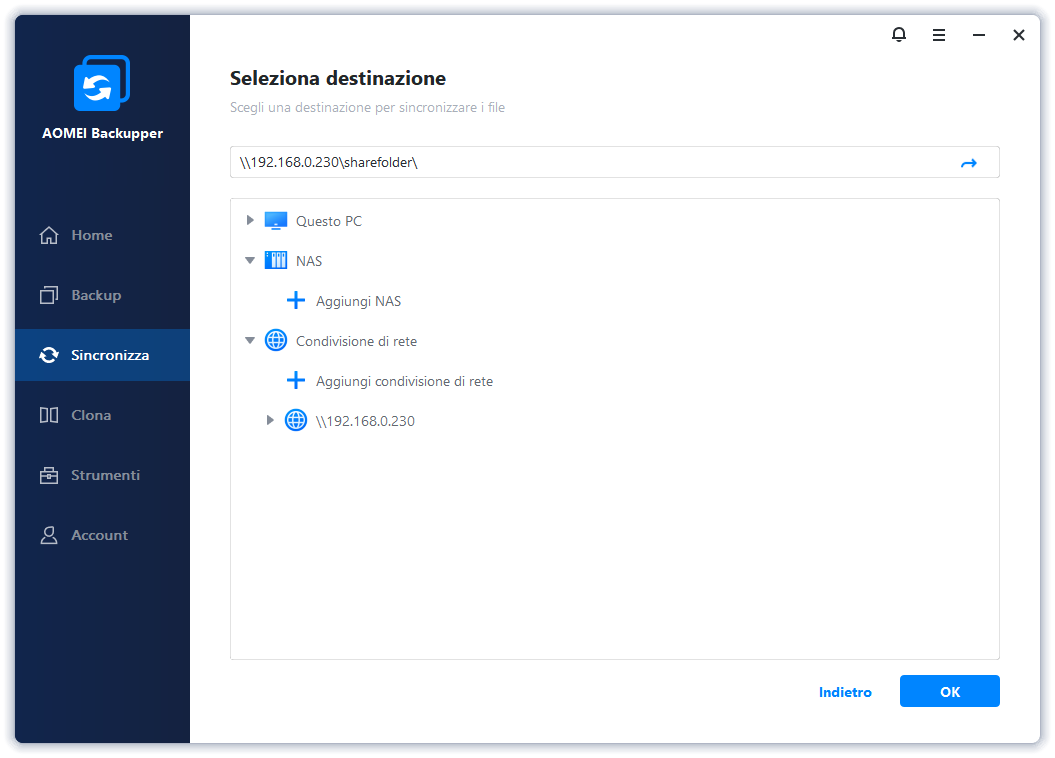Minimize the AOMEI Backupper window
Viewport: 1055px width, 758px height.
pos(979,35)
